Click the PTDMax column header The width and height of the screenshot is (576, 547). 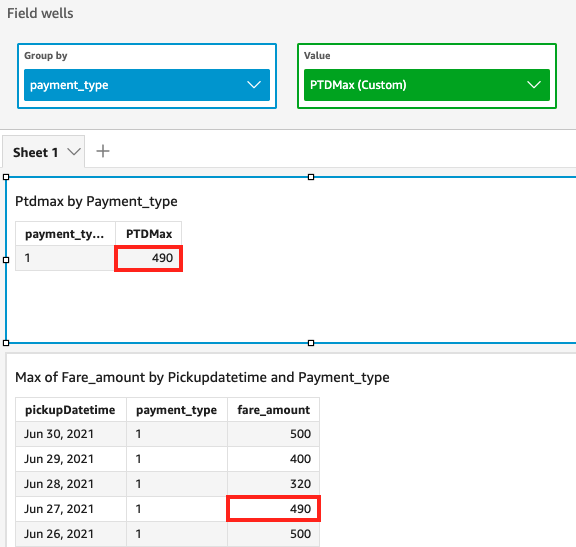coord(148,234)
